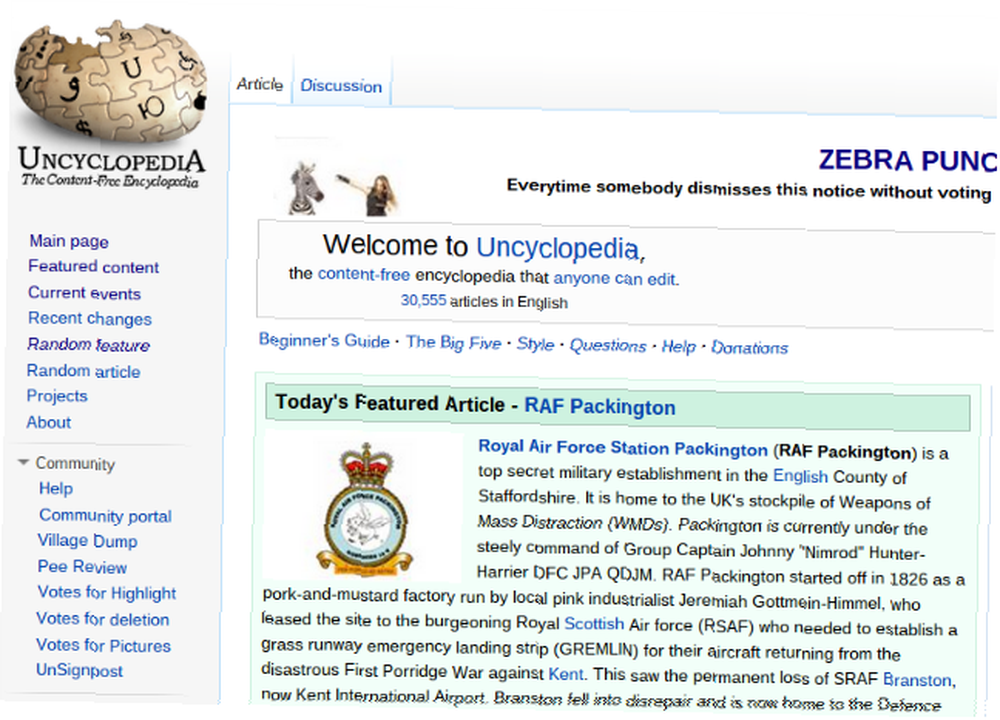The width and height of the screenshot is (1000, 720).
Task: Open RAF Packington featured article heading
Action: click(599, 407)
